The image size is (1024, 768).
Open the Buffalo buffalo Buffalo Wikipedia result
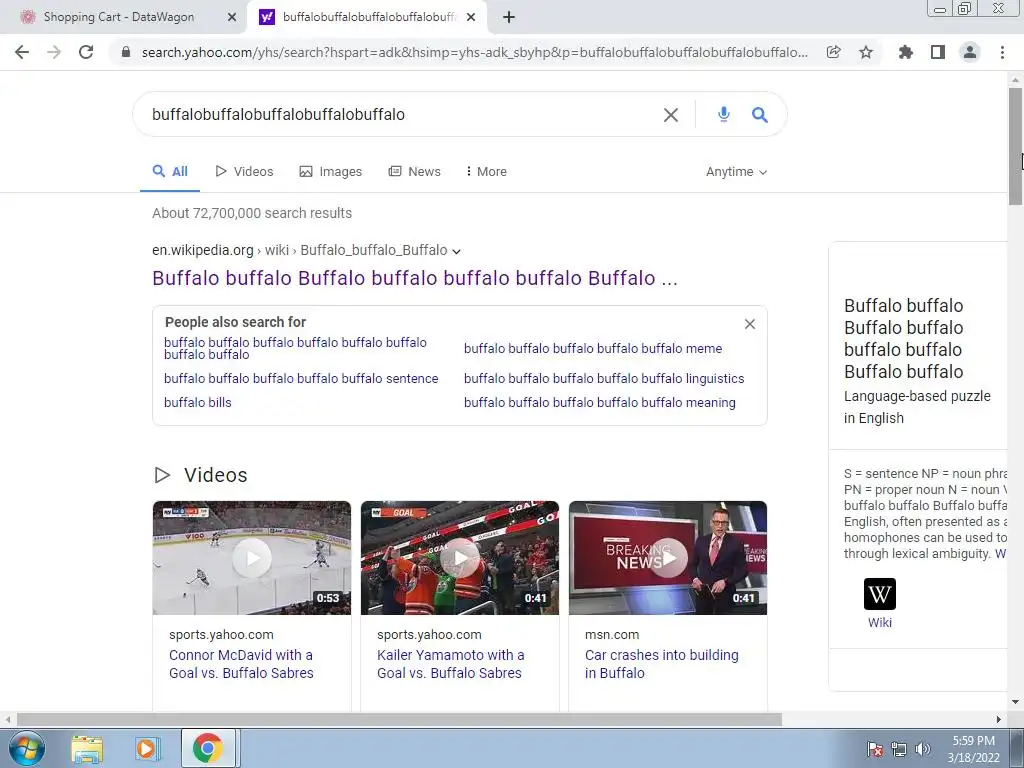415,278
